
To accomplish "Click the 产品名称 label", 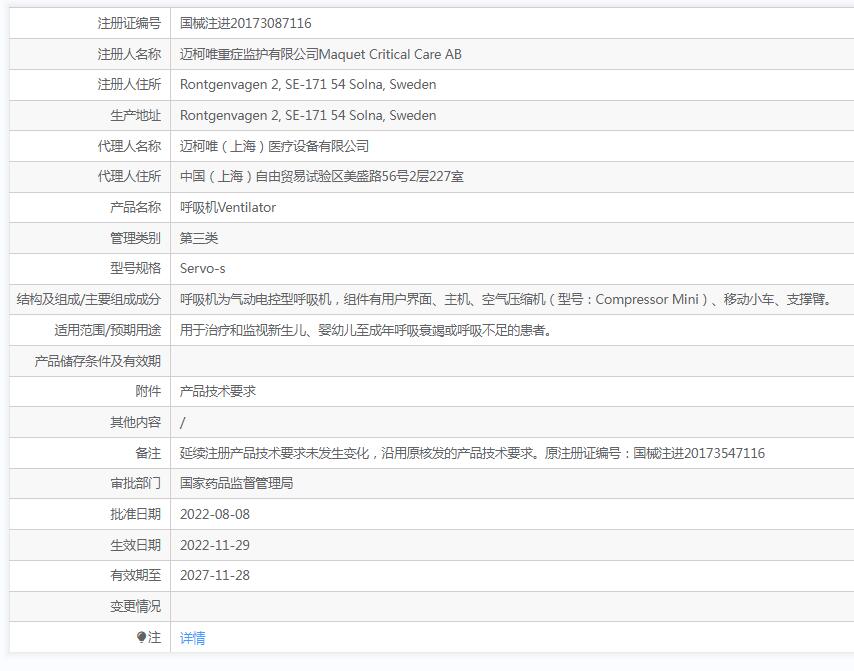I will (136, 208).
